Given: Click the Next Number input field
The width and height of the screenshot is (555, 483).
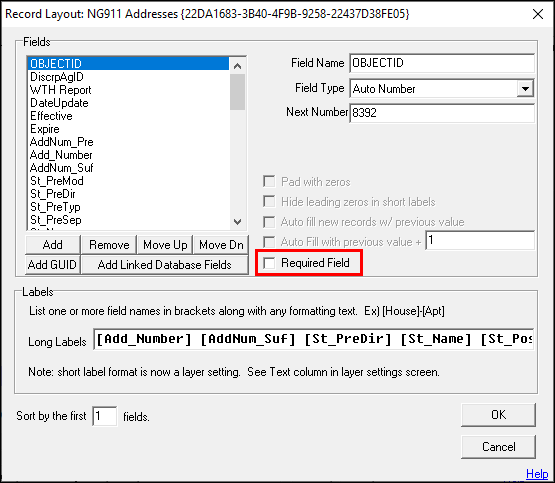Looking at the screenshot, I should coord(442,113).
